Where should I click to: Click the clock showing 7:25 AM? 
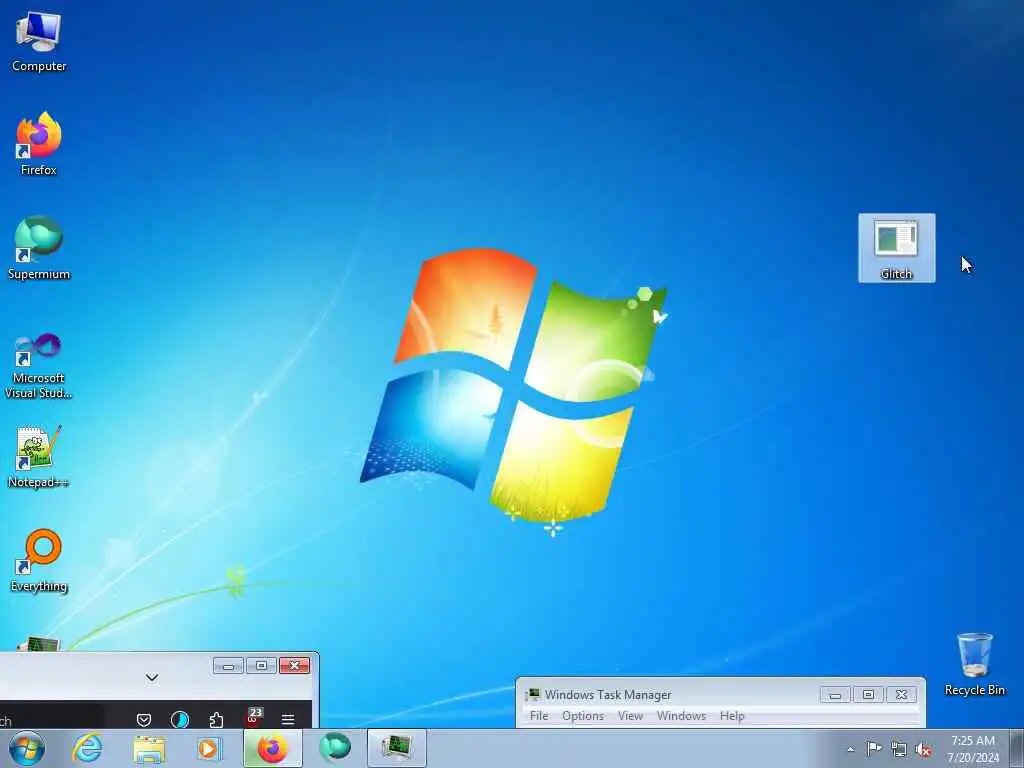click(x=973, y=748)
